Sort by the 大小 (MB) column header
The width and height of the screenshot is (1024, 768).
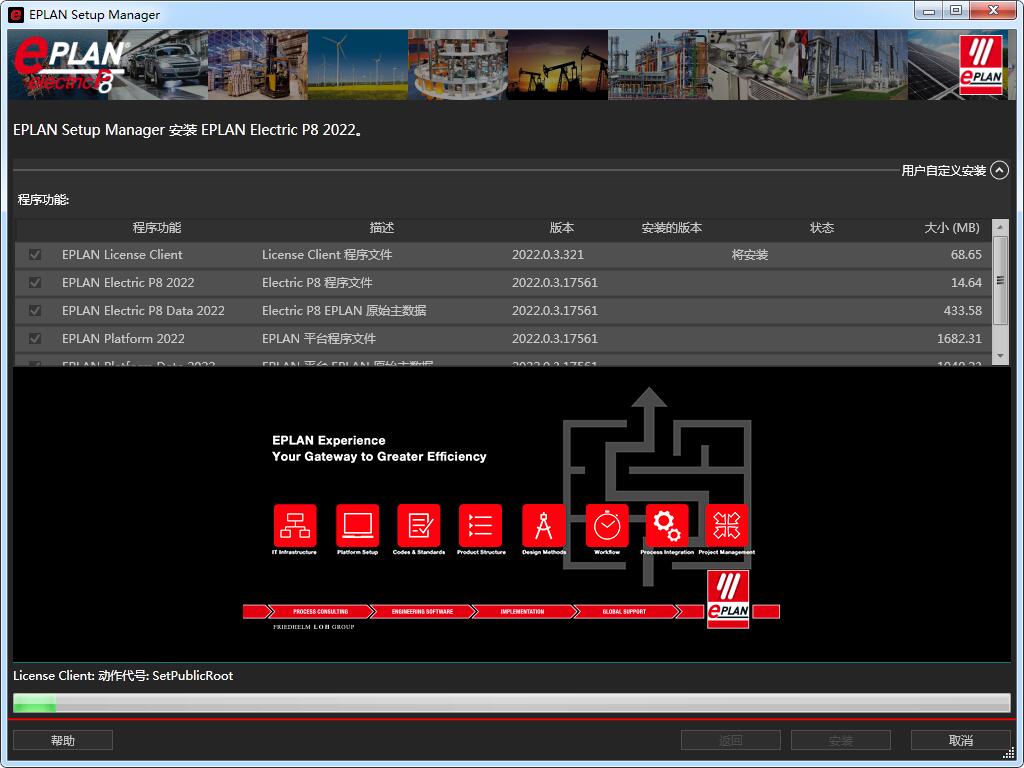pos(951,228)
